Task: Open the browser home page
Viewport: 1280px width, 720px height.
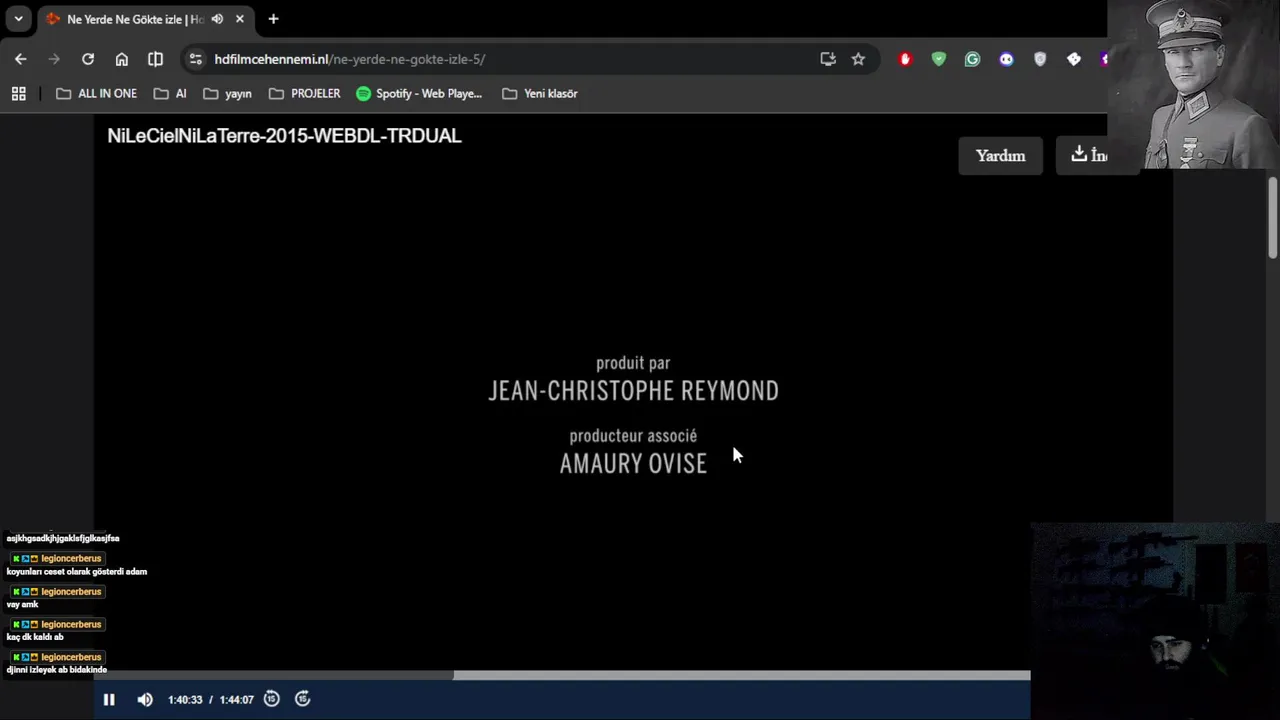Action: pos(122,59)
